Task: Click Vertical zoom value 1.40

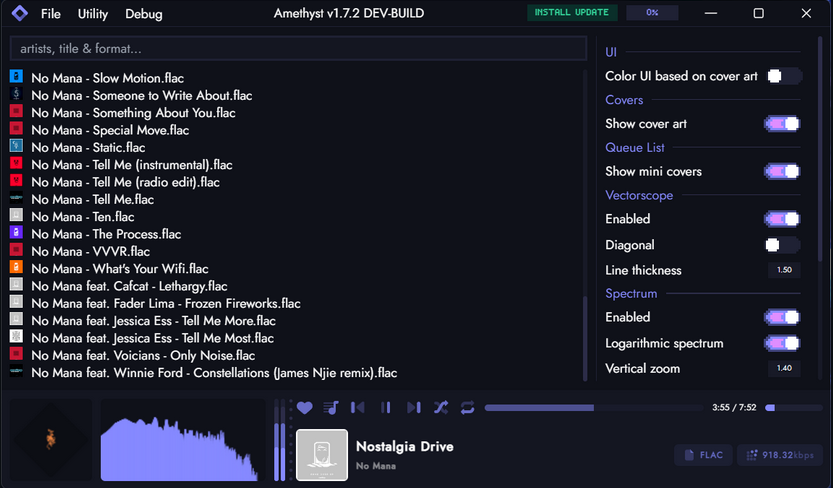Action: point(784,368)
